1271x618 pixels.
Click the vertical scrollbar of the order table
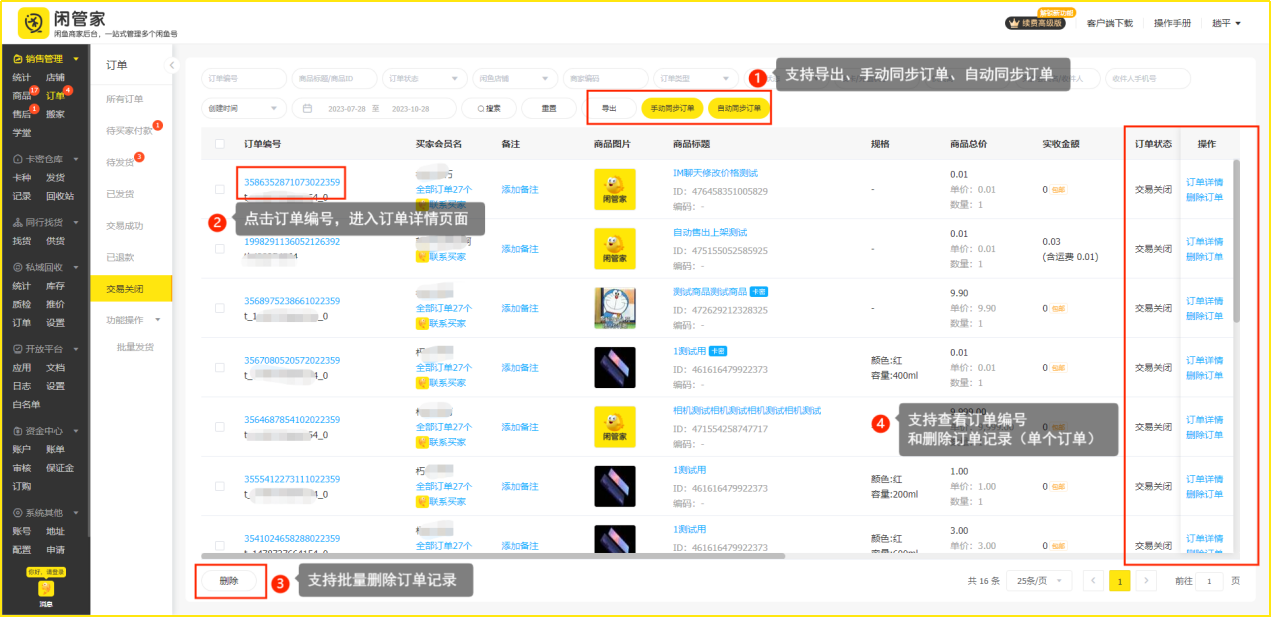click(1237, 240)
